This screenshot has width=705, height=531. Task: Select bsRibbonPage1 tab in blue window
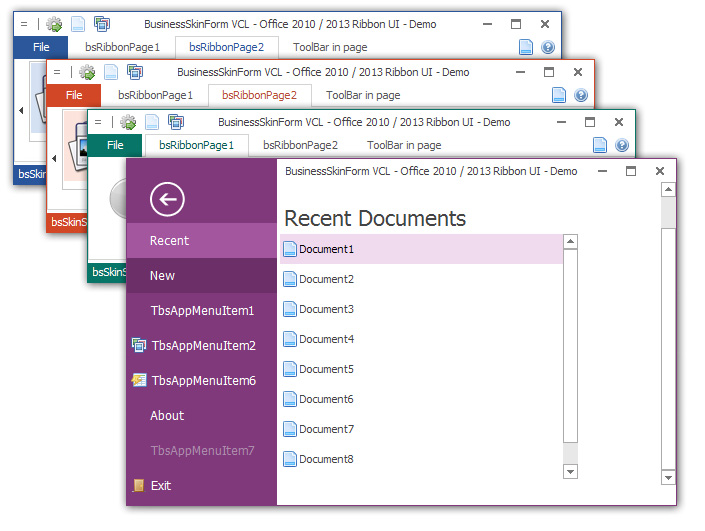122,47
